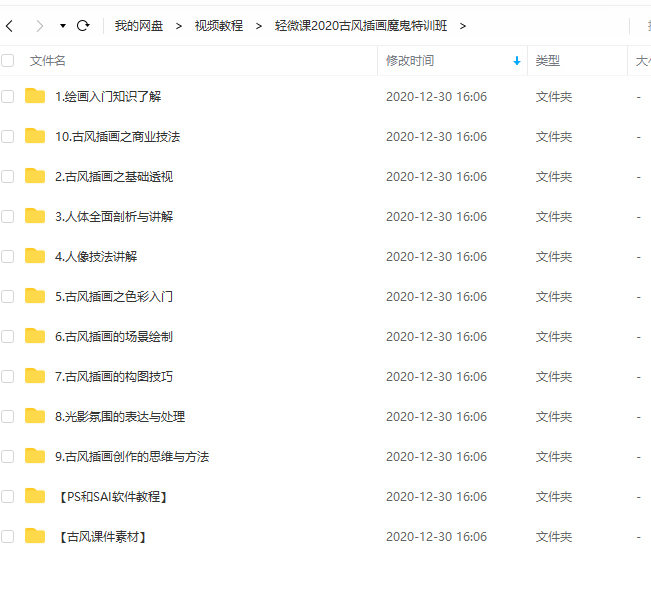Check the box for 1.绘画入门知识了解
Image resolution: width=651 pixels, height=593 pixels.
point(7,96)
